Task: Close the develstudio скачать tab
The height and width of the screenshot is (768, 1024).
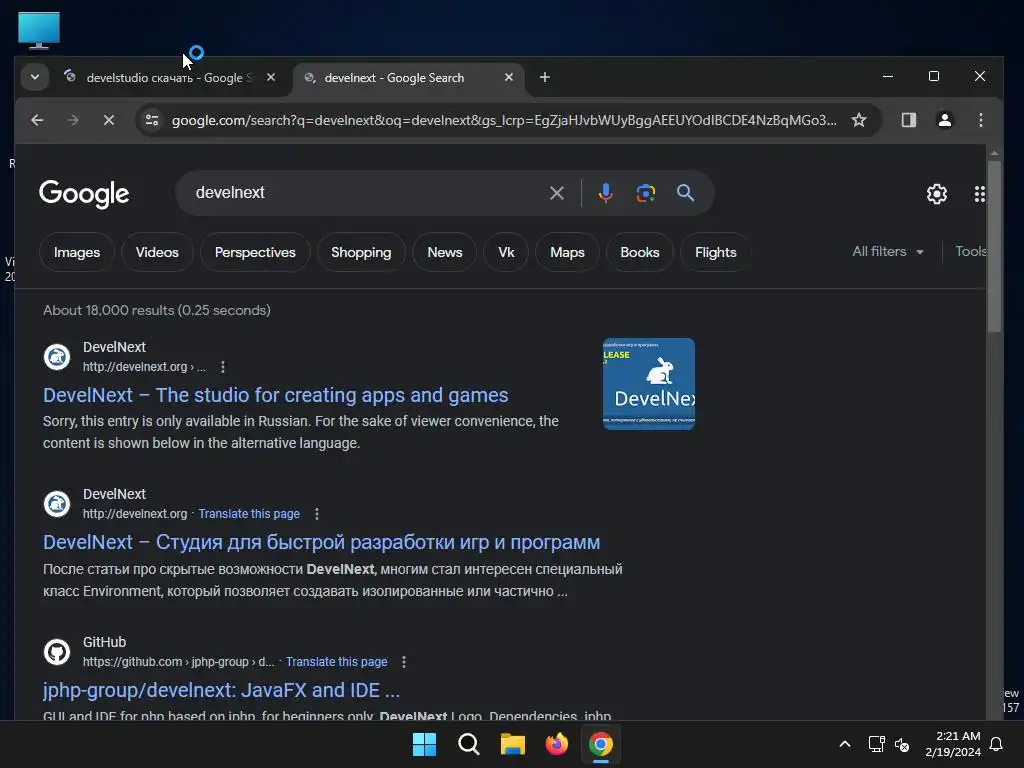Action: tap(271, 77)
